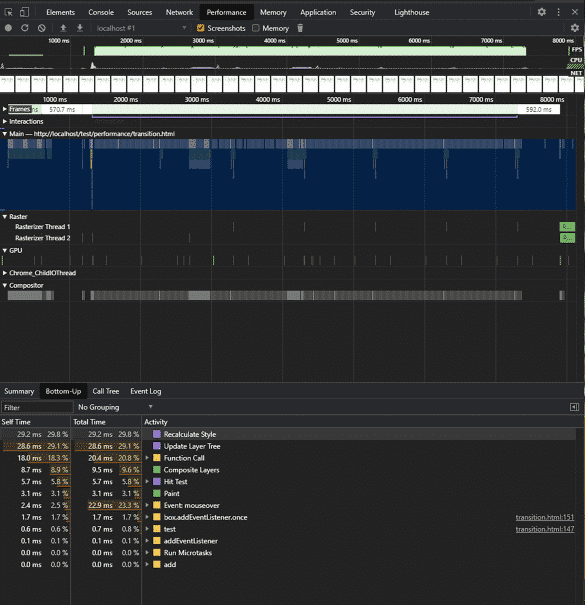Image resolution: width=585 pixels, height=605 pixels.
Task: Expand the Interactions track
Action: [x=5, y=122]
